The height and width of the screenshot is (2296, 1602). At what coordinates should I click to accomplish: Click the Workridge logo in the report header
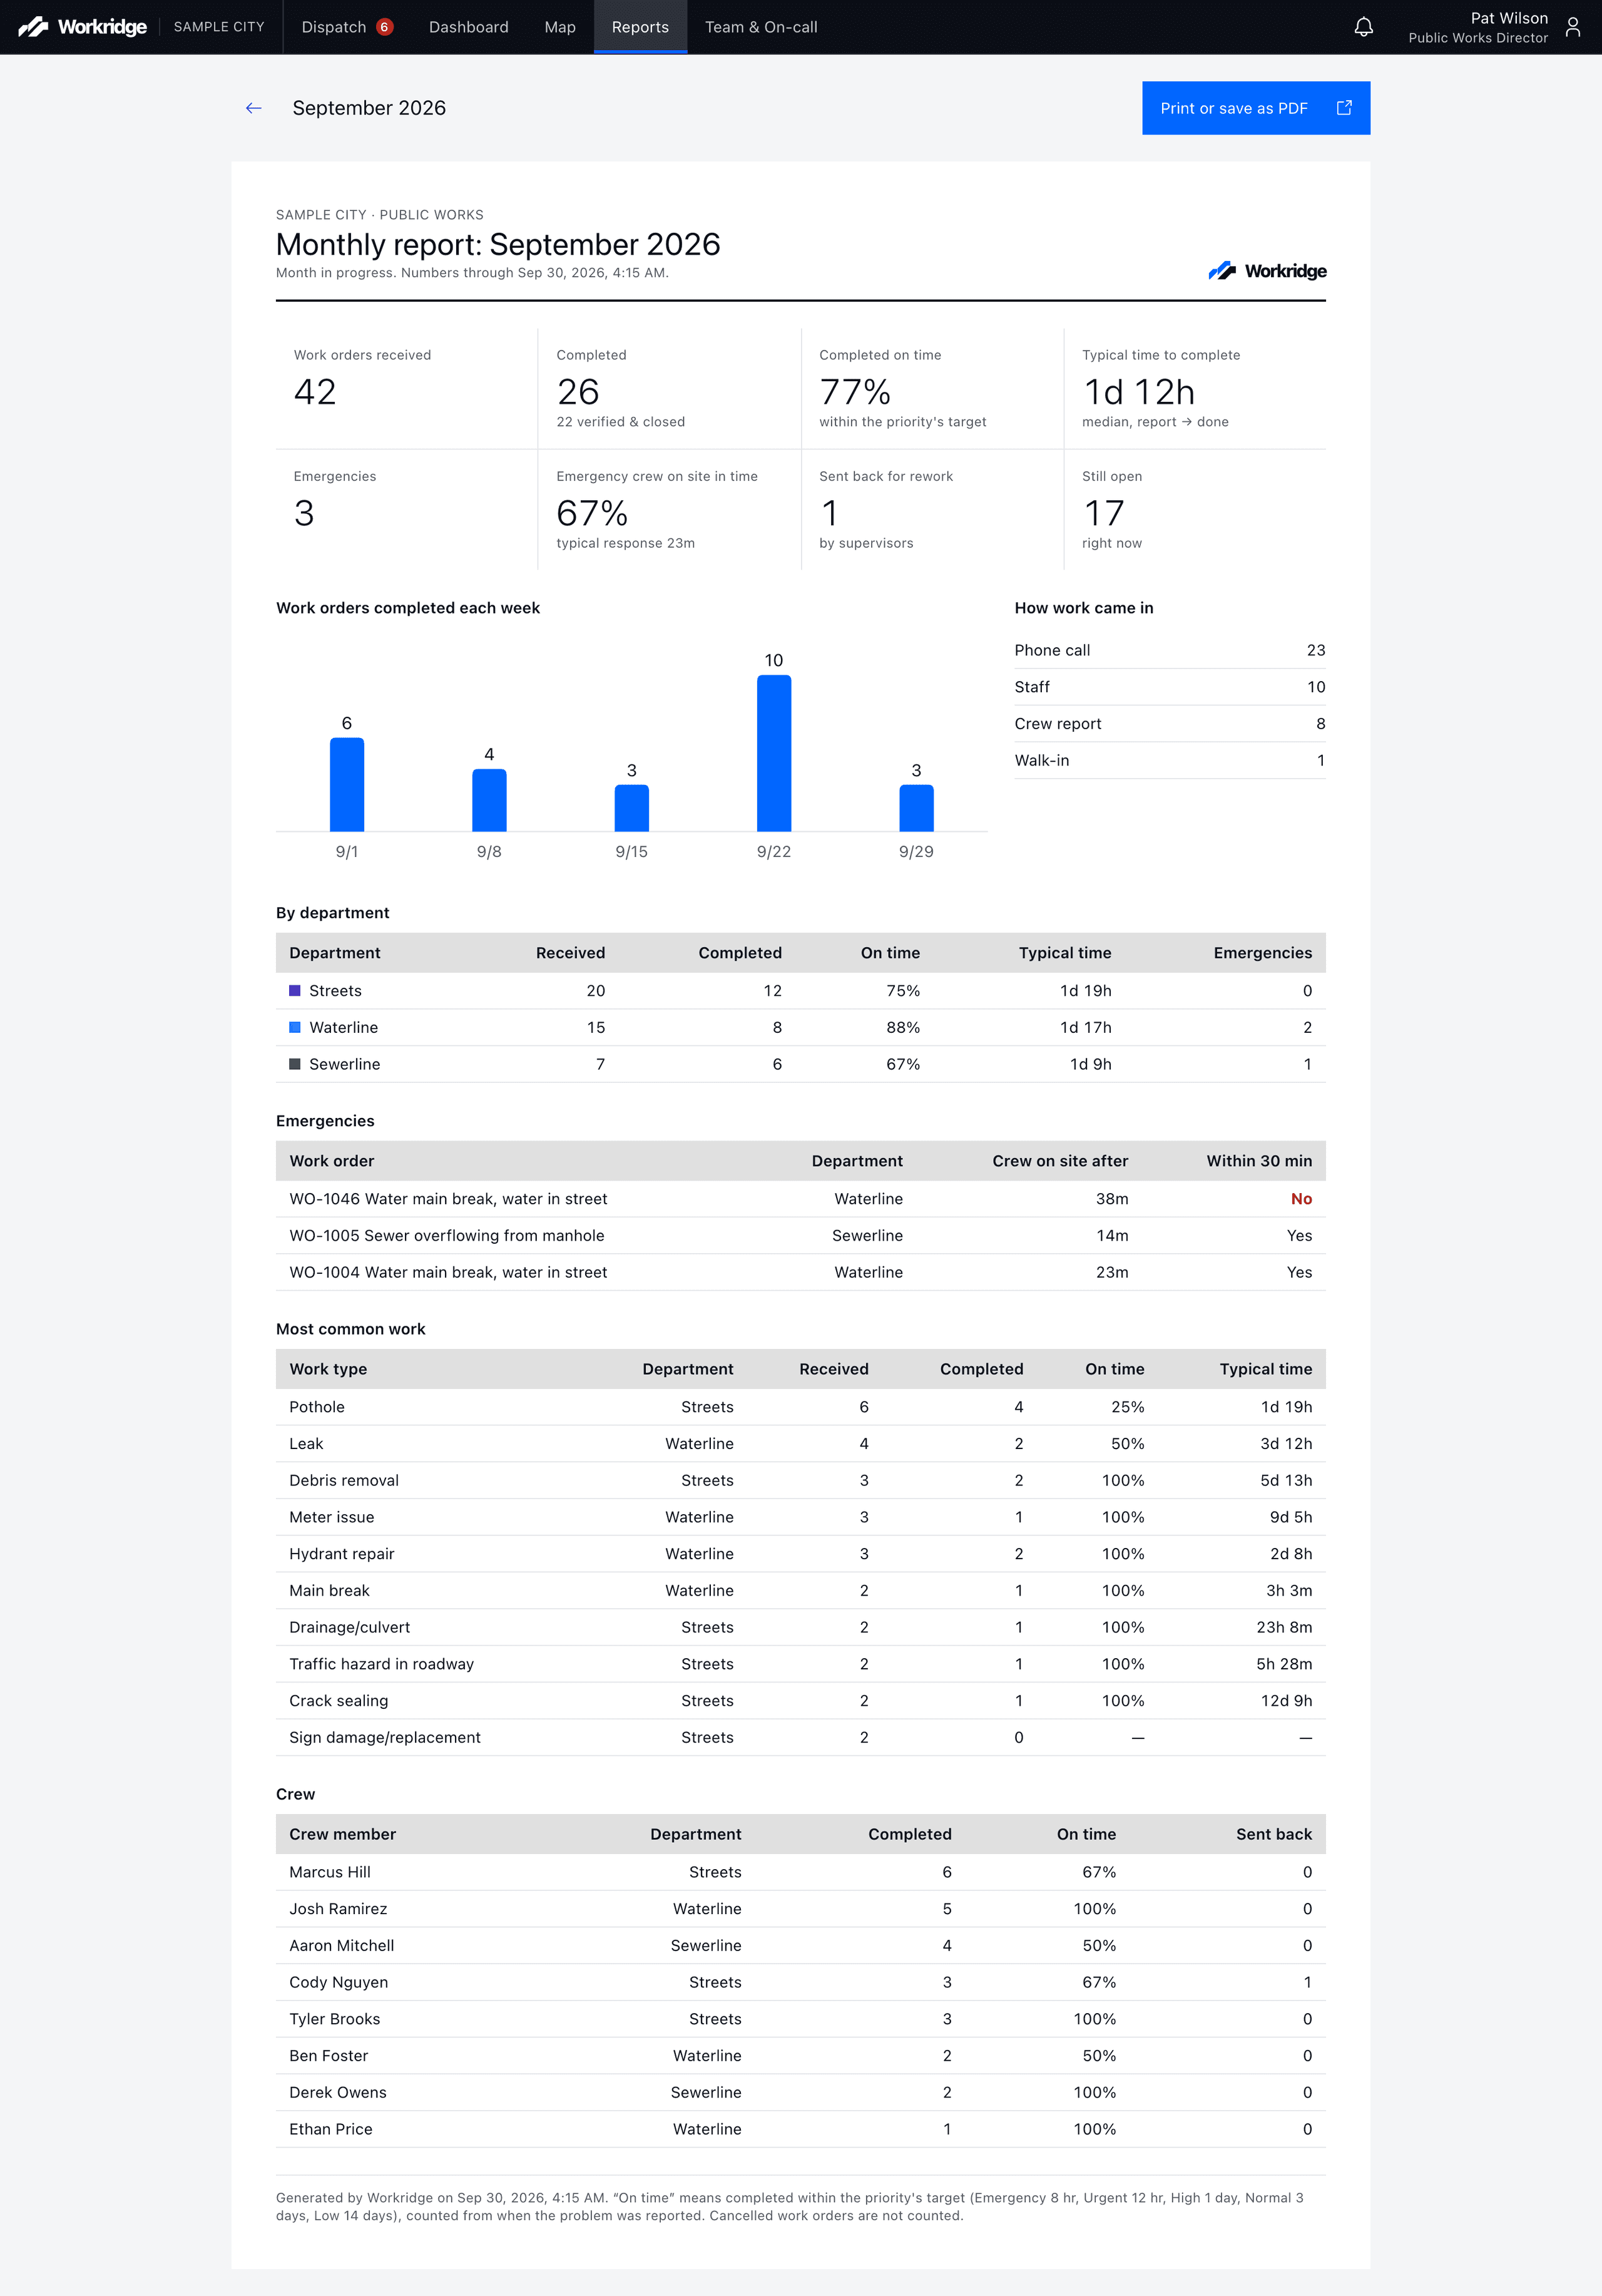pyautogui.click(x=1267, y=271)
